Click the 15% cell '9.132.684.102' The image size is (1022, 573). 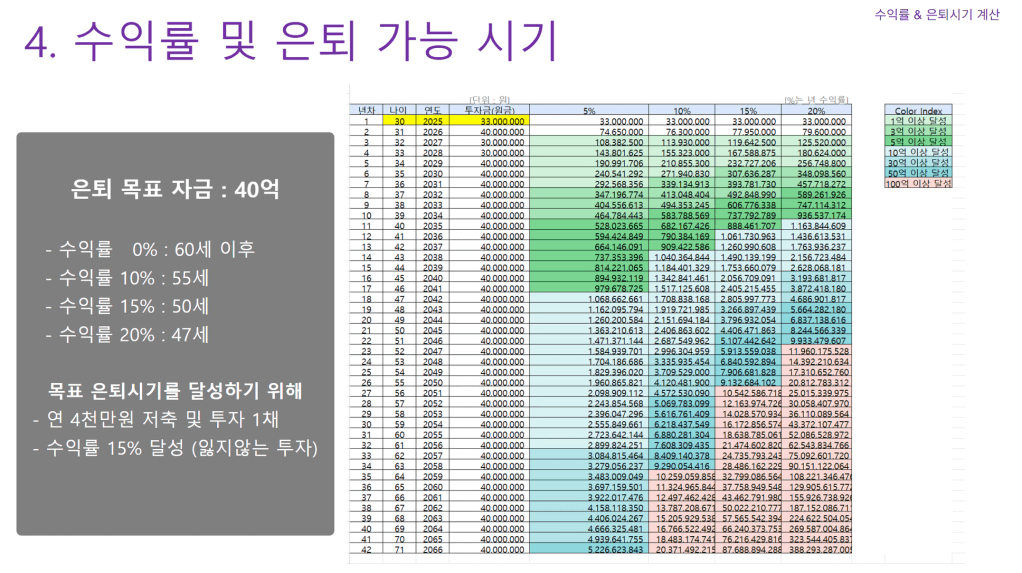click(x=748, y=382)
